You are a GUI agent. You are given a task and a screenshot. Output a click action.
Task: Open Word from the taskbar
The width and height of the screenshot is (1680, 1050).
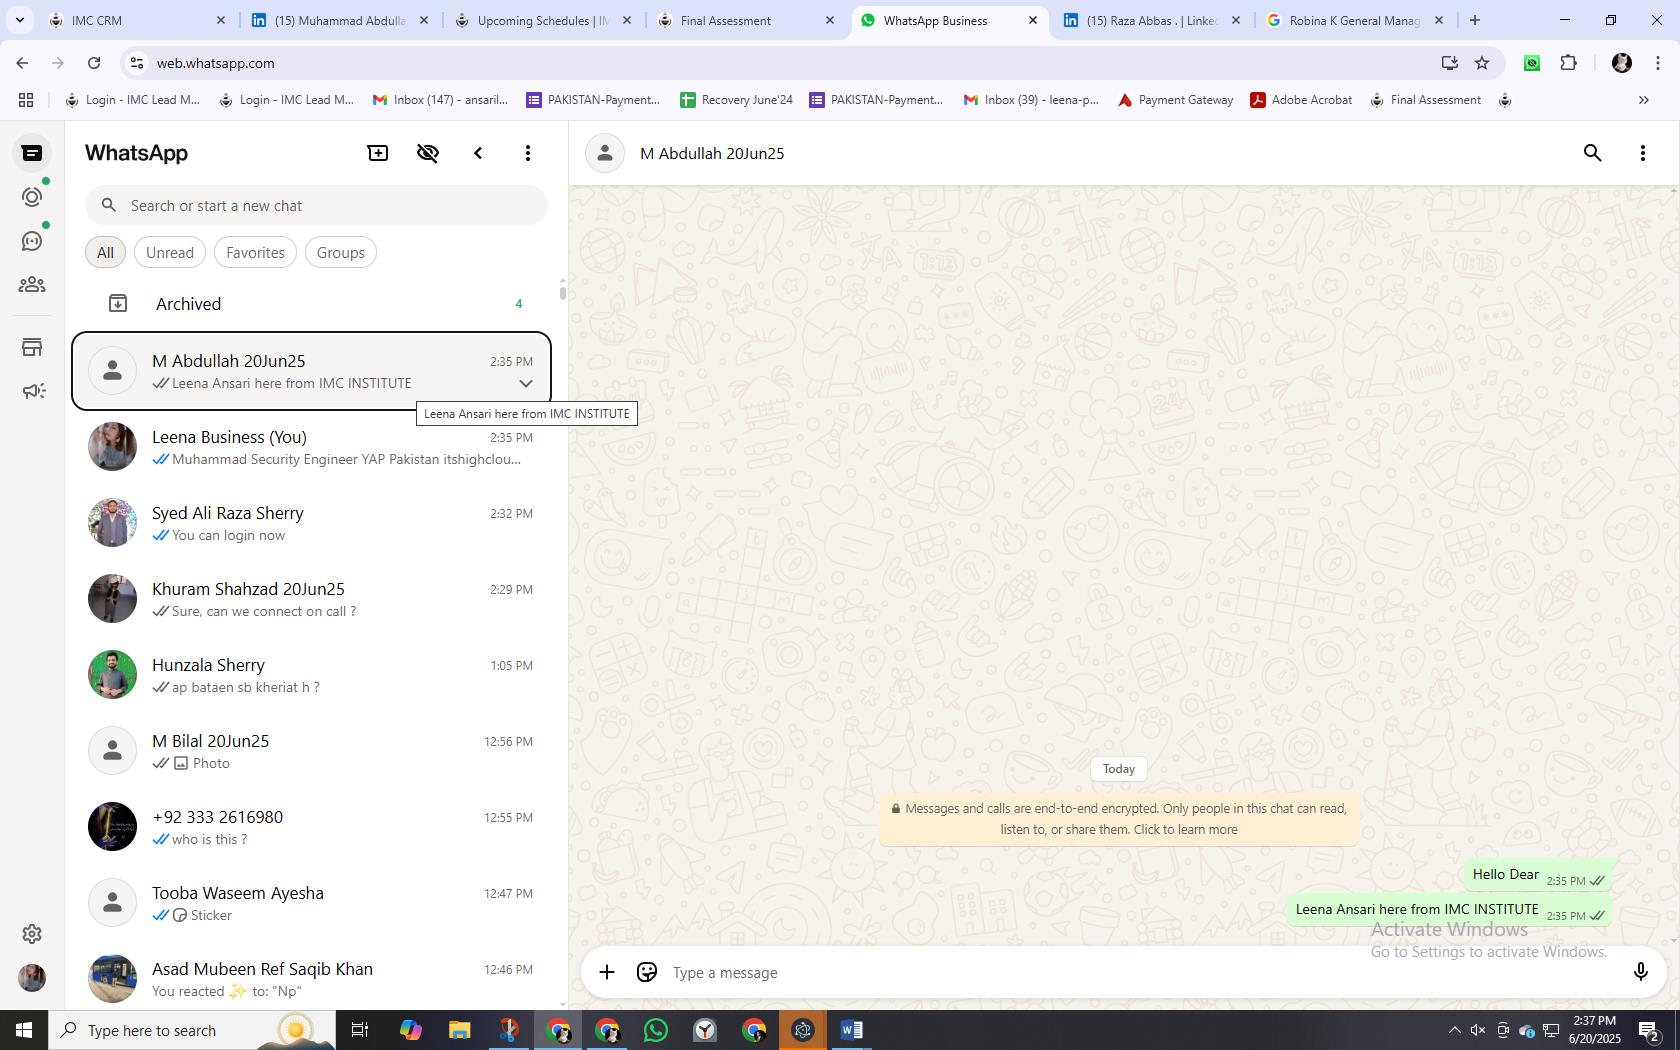[x=852, y=1030]
